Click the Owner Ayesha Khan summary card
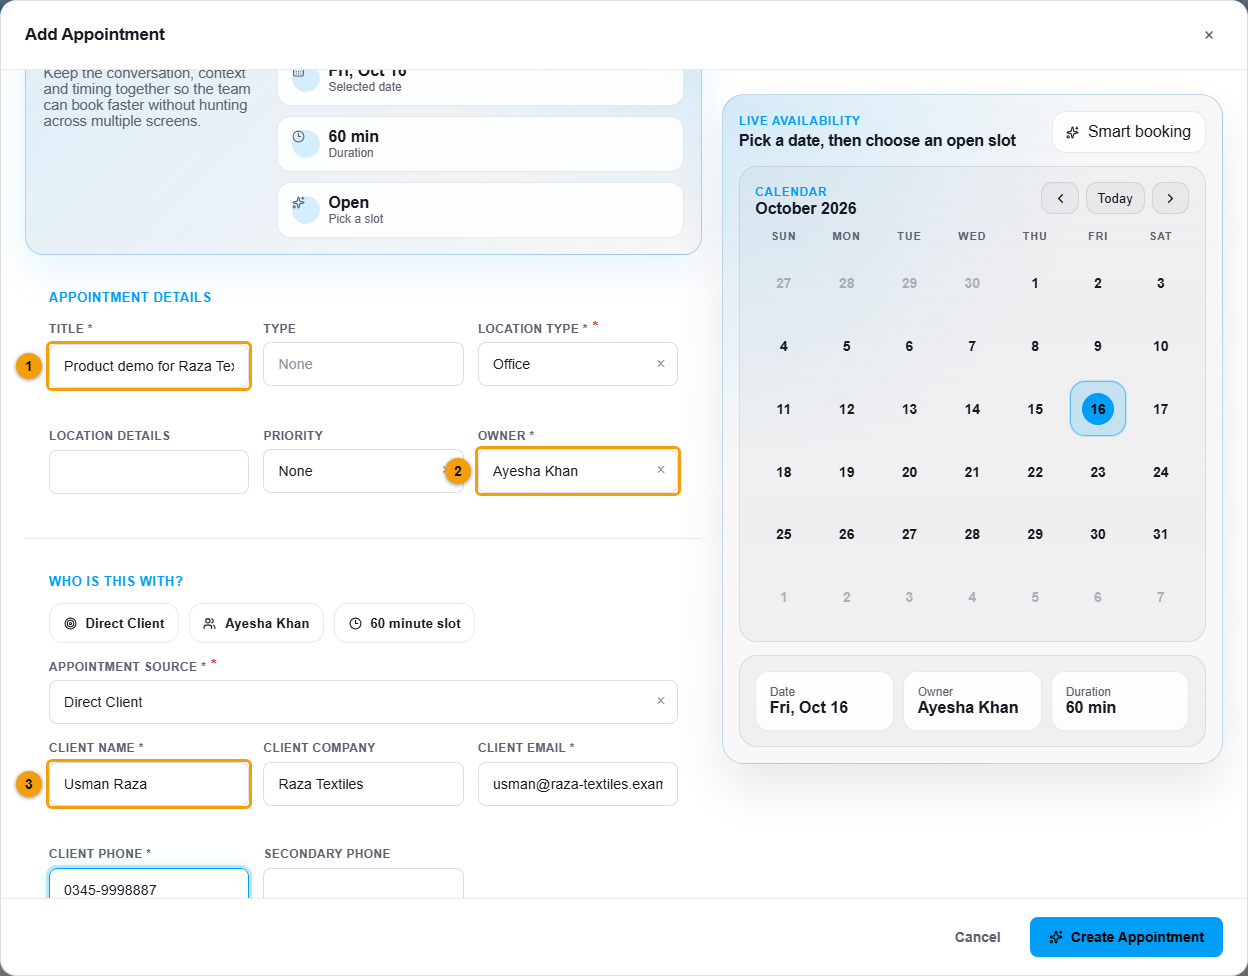The image size is (1248, 976). [972, 701]
